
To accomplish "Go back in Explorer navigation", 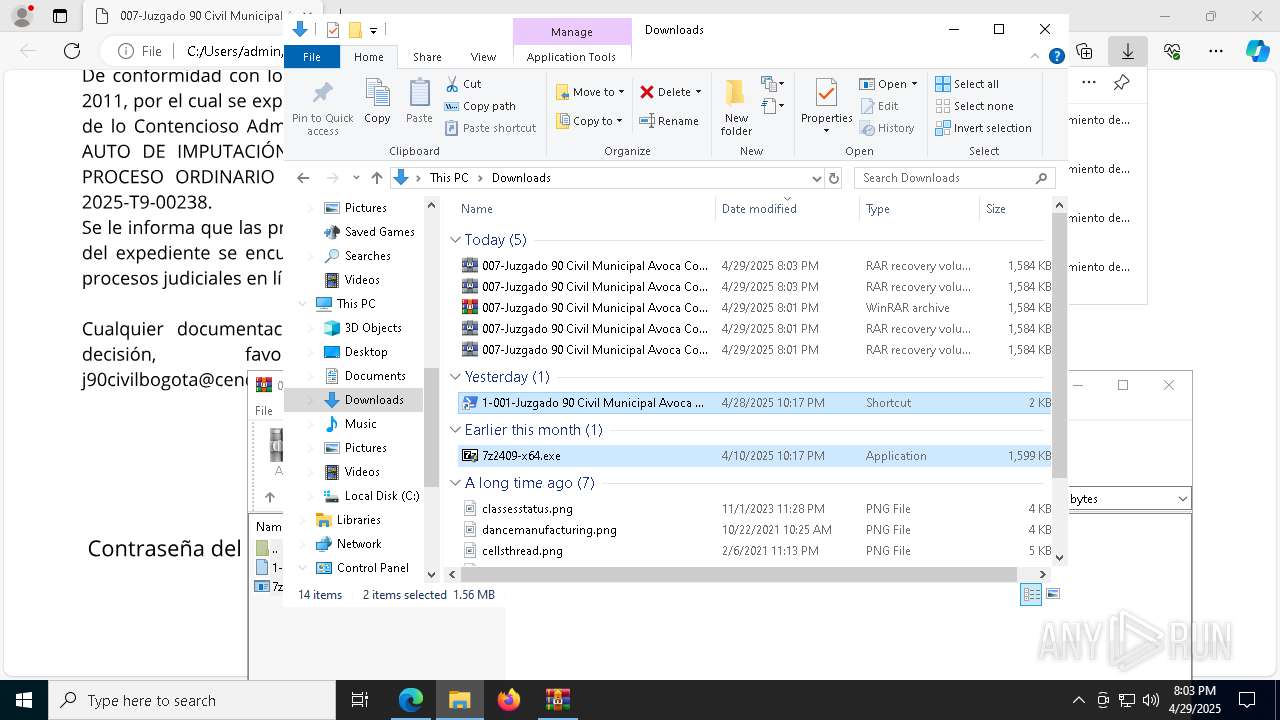I will [x=303, y=178].
